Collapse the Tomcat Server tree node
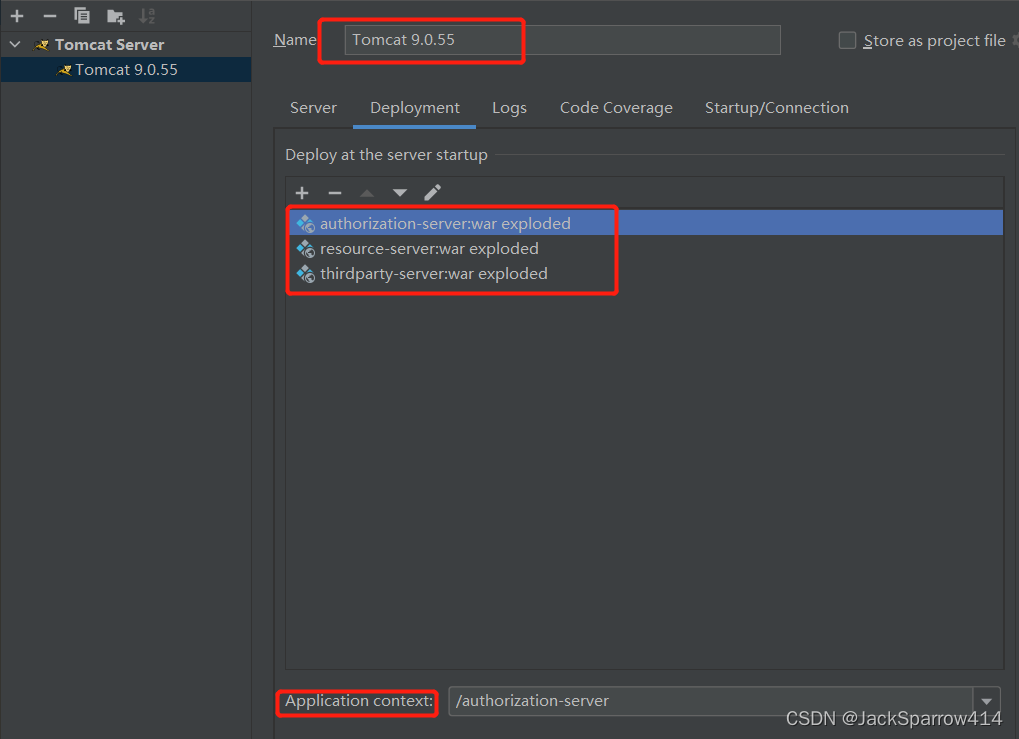 coord(15,45)
